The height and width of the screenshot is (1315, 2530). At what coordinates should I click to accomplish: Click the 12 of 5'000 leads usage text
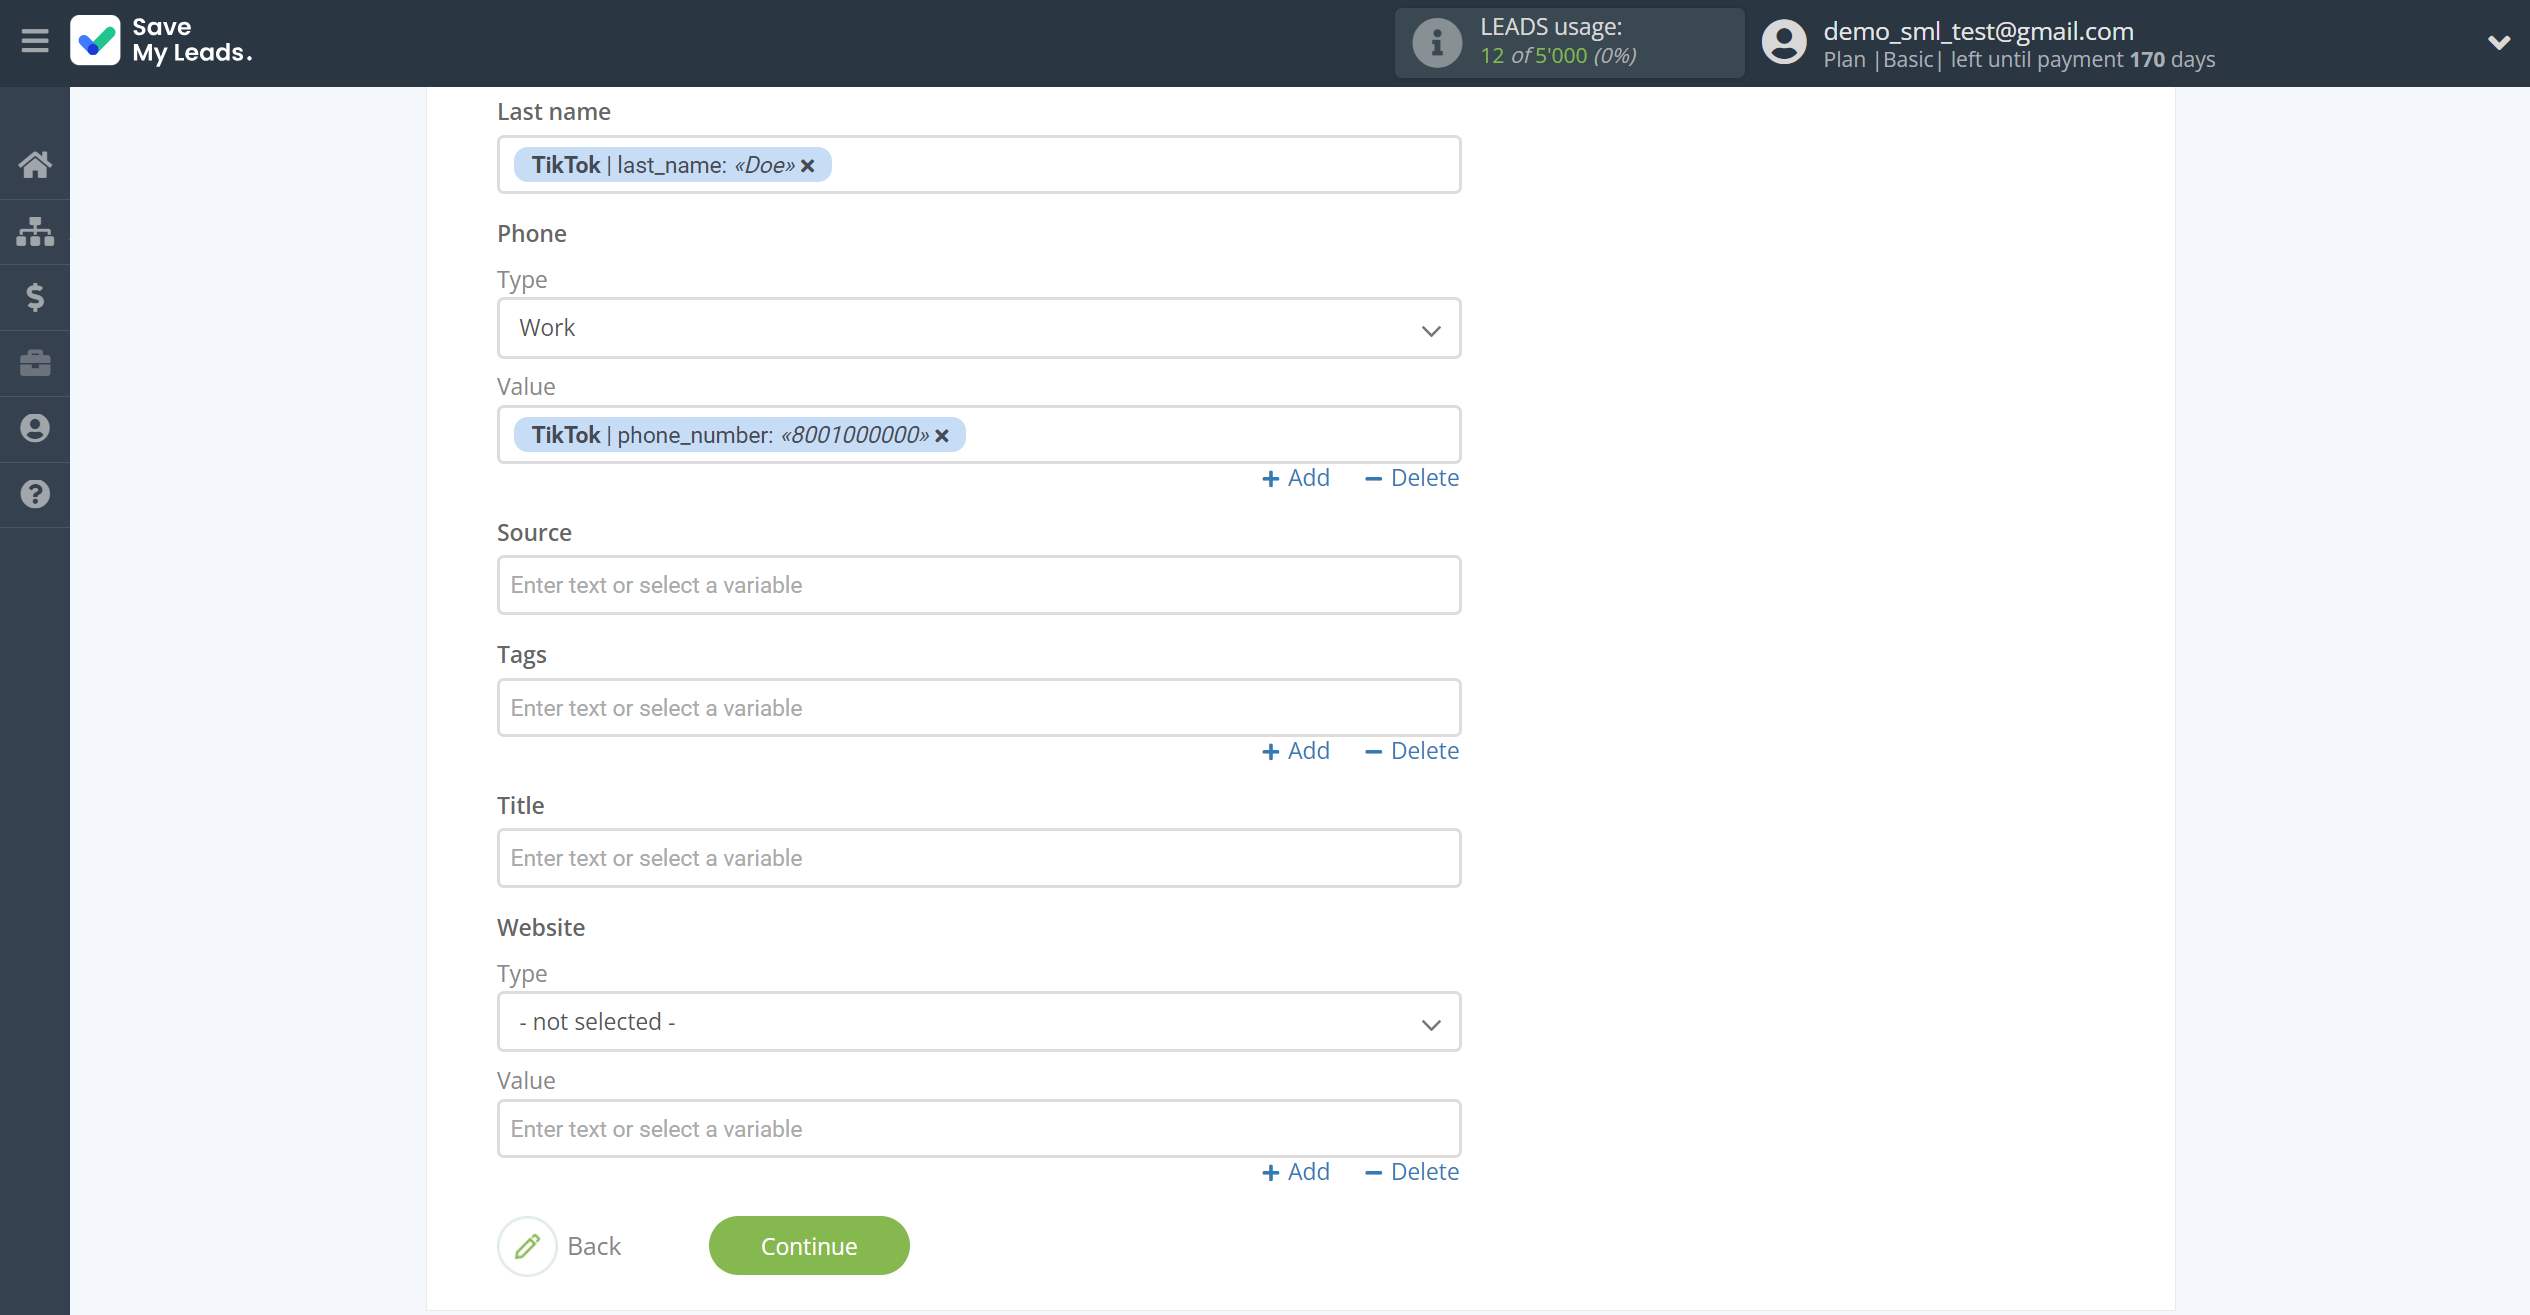[1558, 56]
